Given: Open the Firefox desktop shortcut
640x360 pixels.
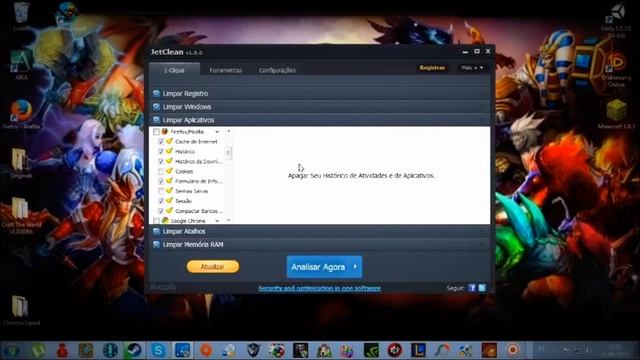Looking at the screenshot, I should pos(21,114).
